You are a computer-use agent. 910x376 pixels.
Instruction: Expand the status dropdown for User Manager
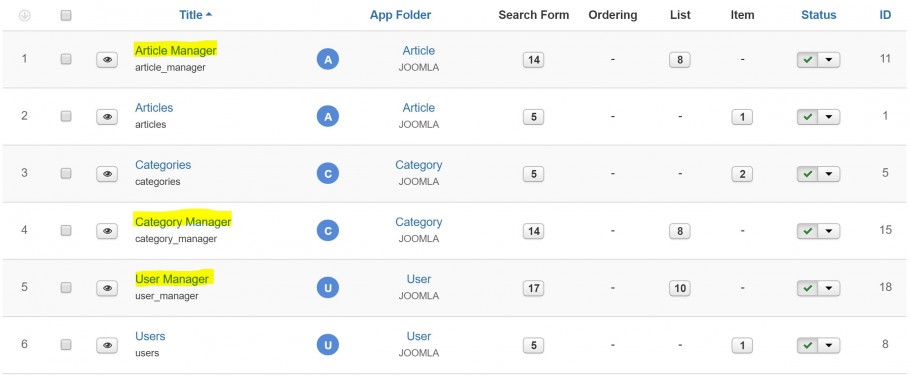pyautogui.click(x=829, y=288)
